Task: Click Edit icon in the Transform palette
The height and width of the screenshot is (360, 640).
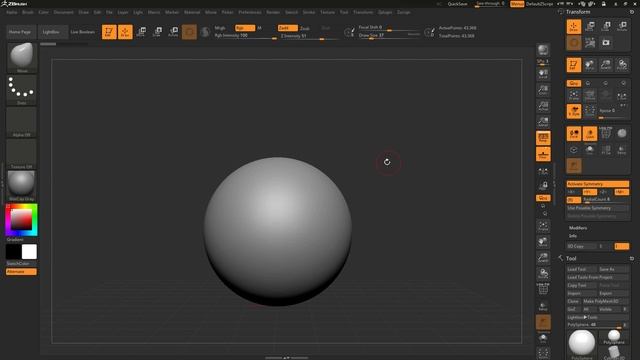Action: [x=574, y=65]
